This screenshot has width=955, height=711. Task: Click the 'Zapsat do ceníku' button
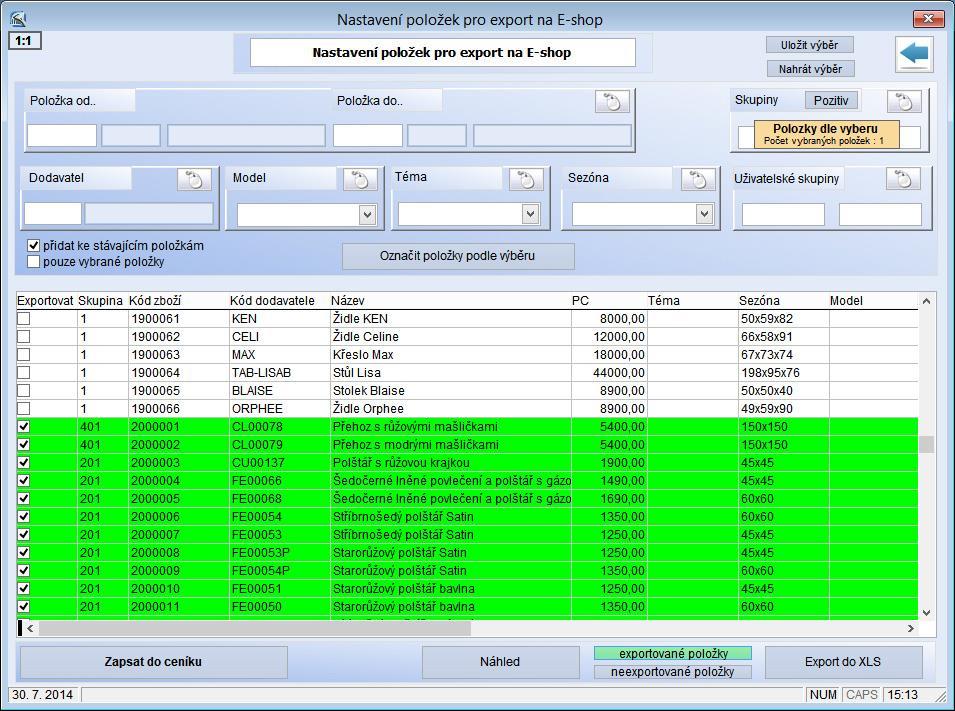tap(153, 662)
